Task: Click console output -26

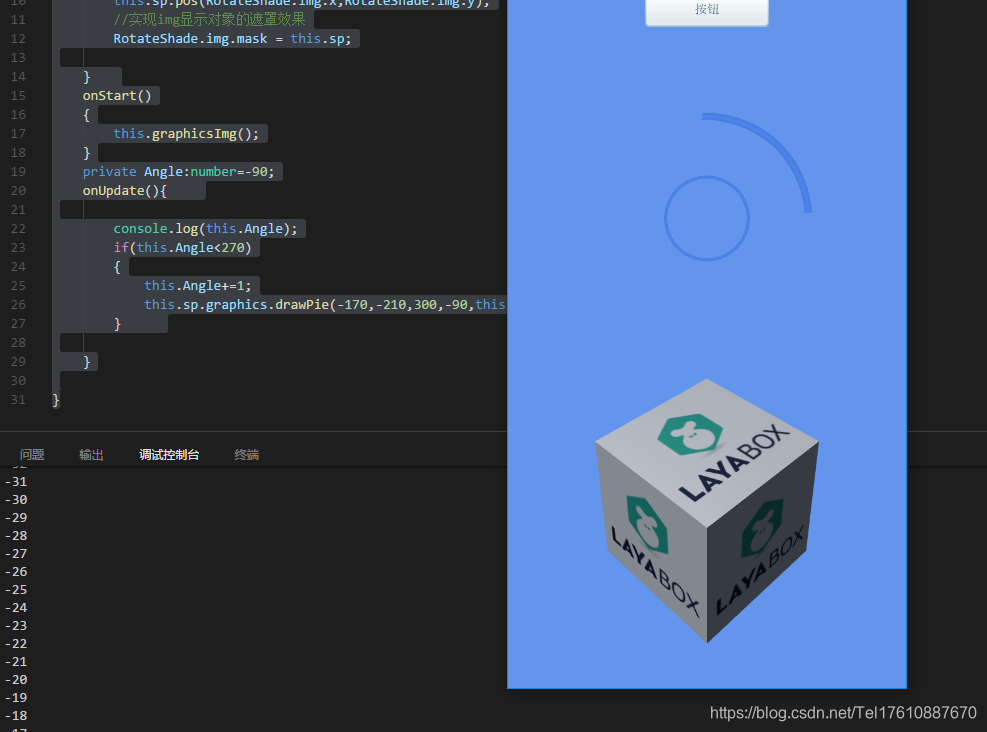Action: pyautogui.click(x=16, y=572)
